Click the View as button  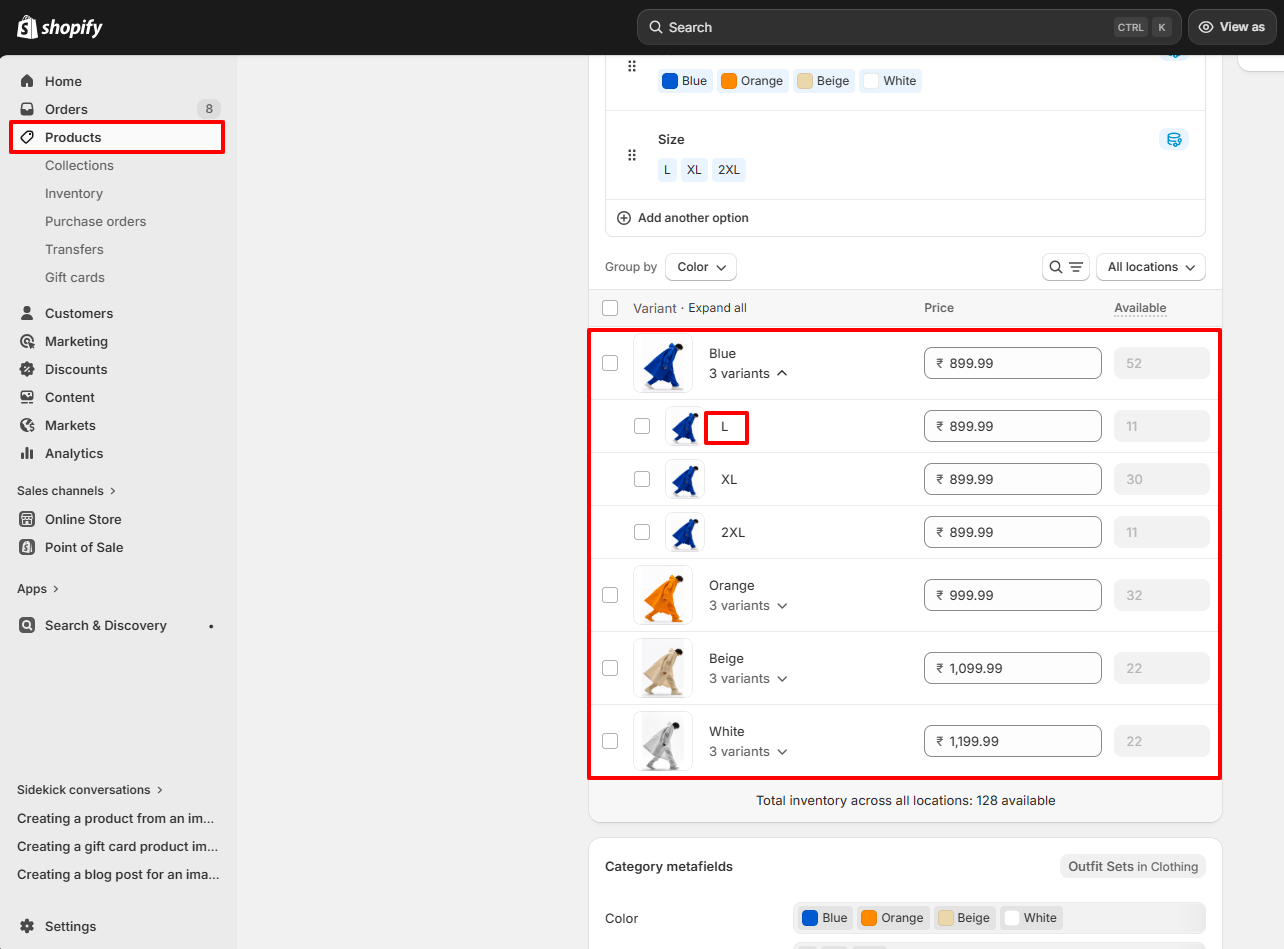click(1232, 27)
